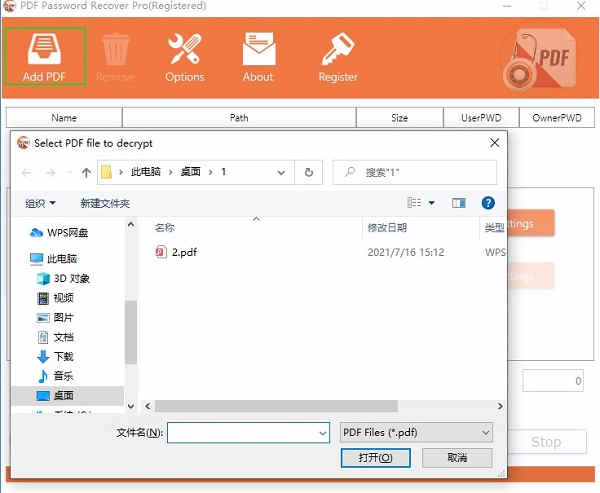Viewport: 600px width, 493px height.
Task: Click the Name column header in main window
Action: [x=64, y=118]
